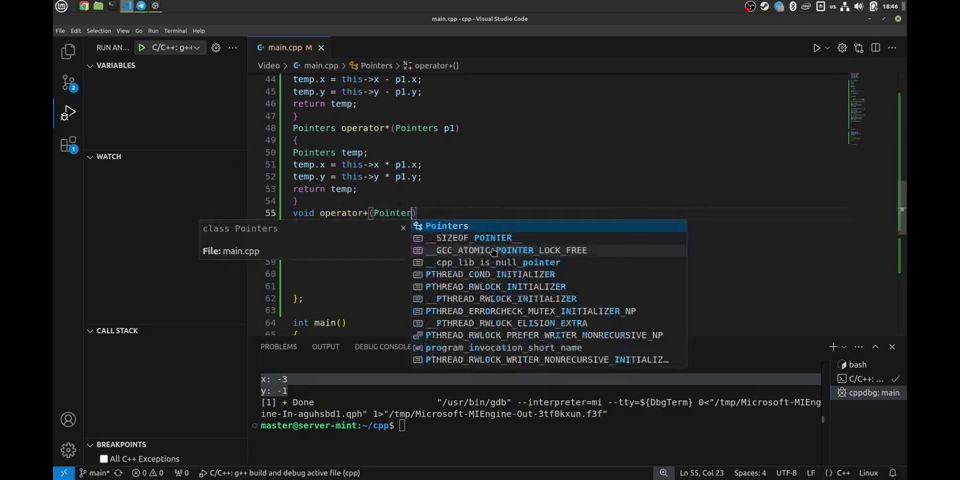Toggle All C++ Exceptions breakpoint checkbox
960x480 pixels.
[x=103, y=459]
